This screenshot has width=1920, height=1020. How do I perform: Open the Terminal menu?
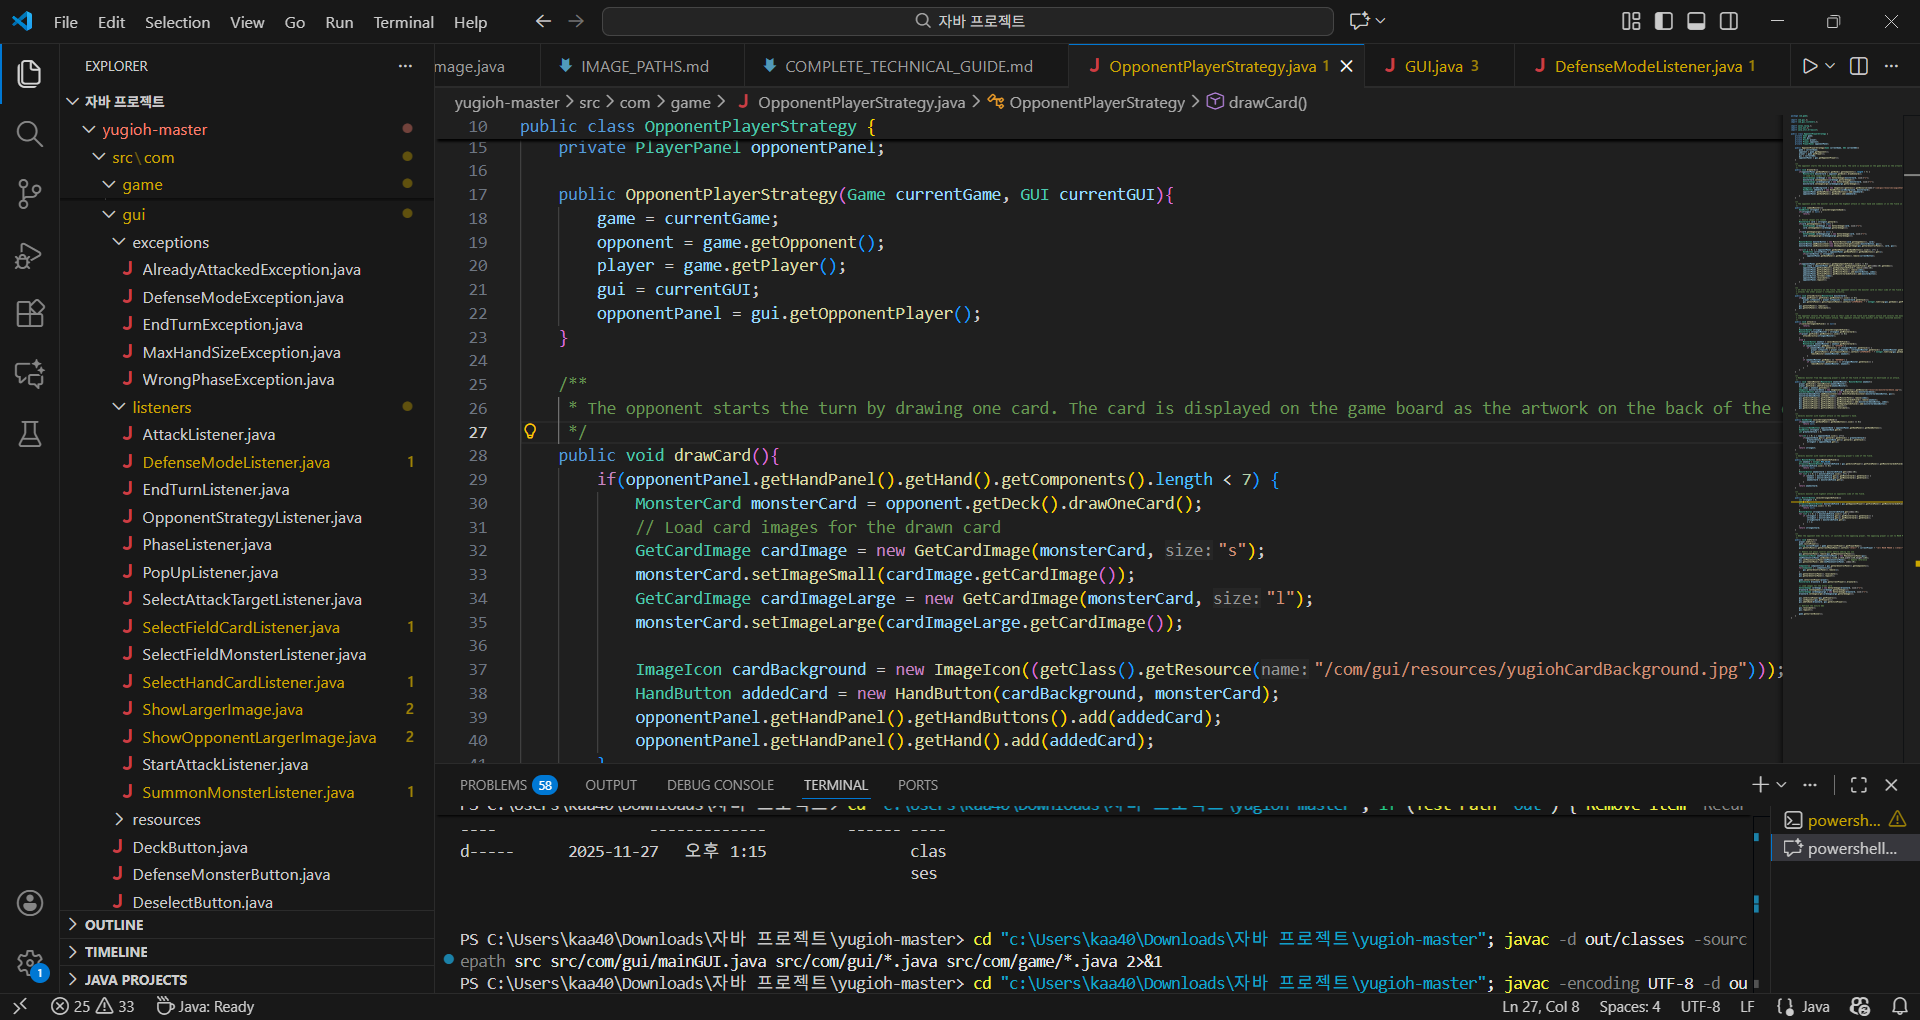coord(403,22)
